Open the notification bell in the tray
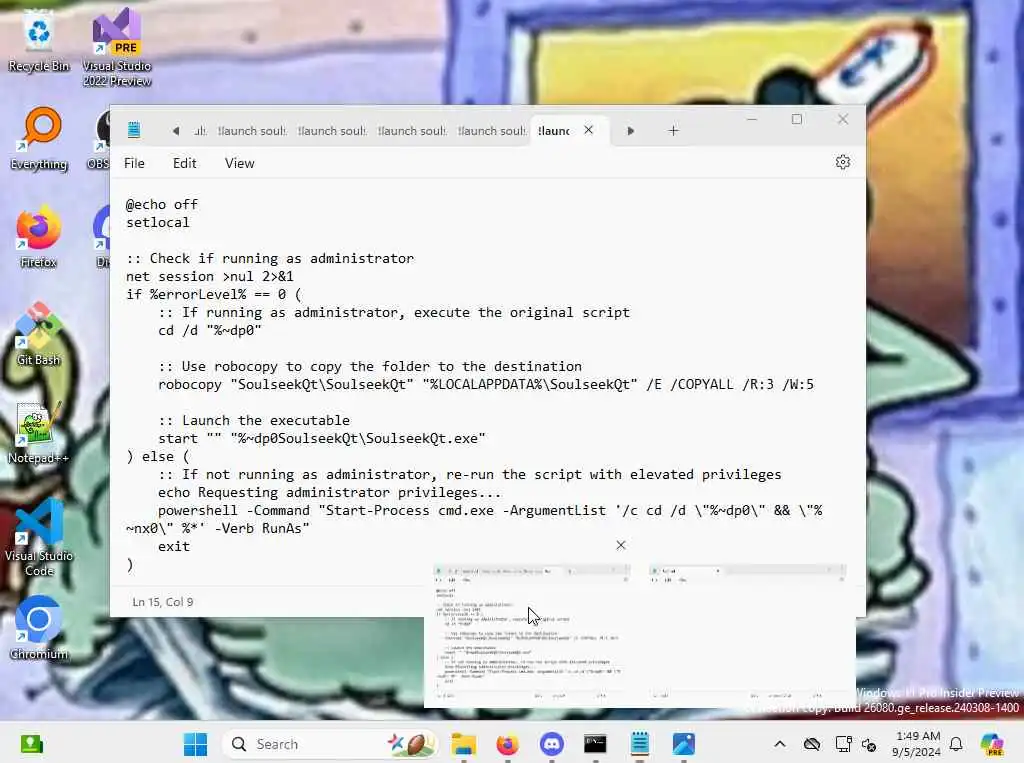This screenshot has height=763, width=1024. [x=955, y=744]
